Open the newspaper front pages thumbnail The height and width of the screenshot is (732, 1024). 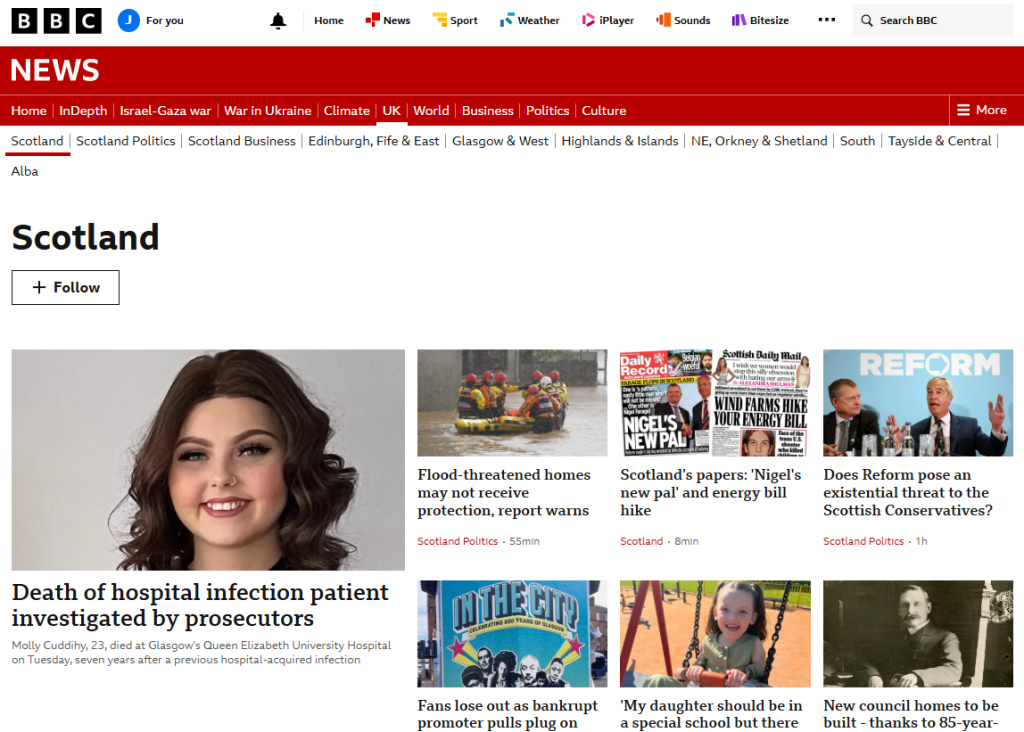click(714, 402)
